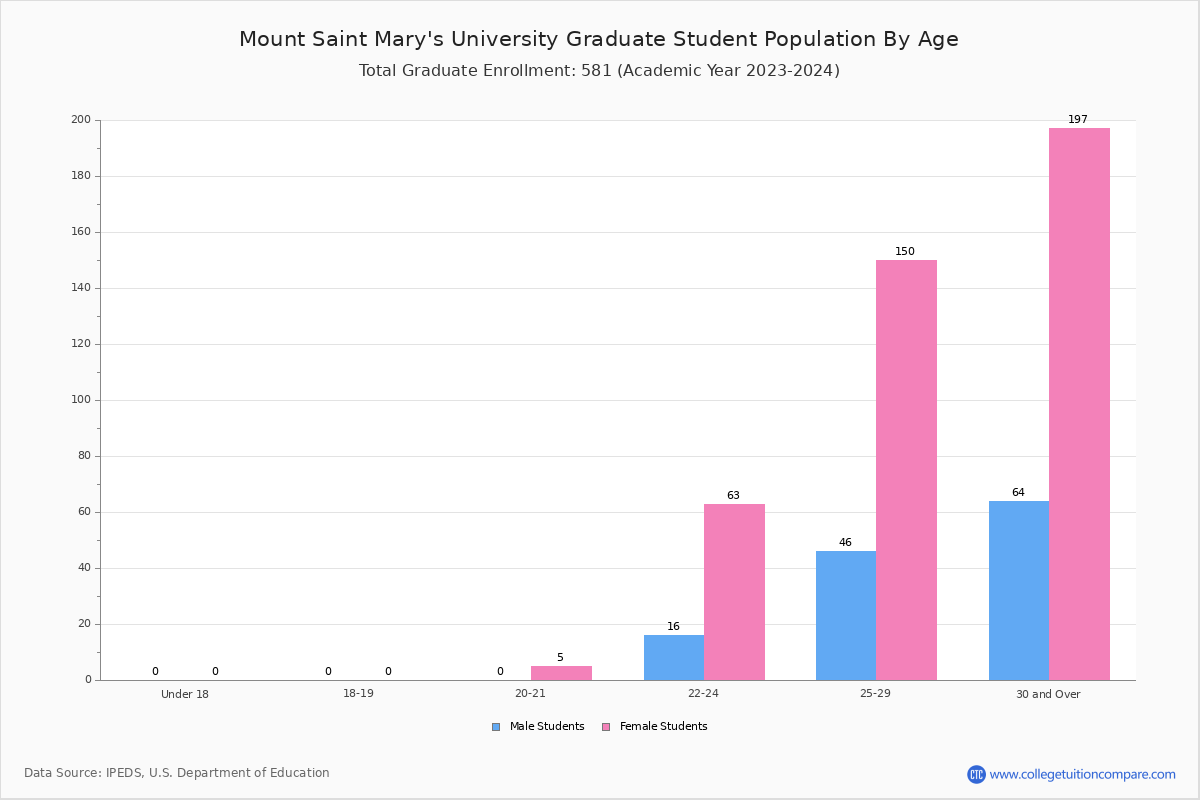
Task: Toggle the Male Students legend swatch
Action: [496, 727]
